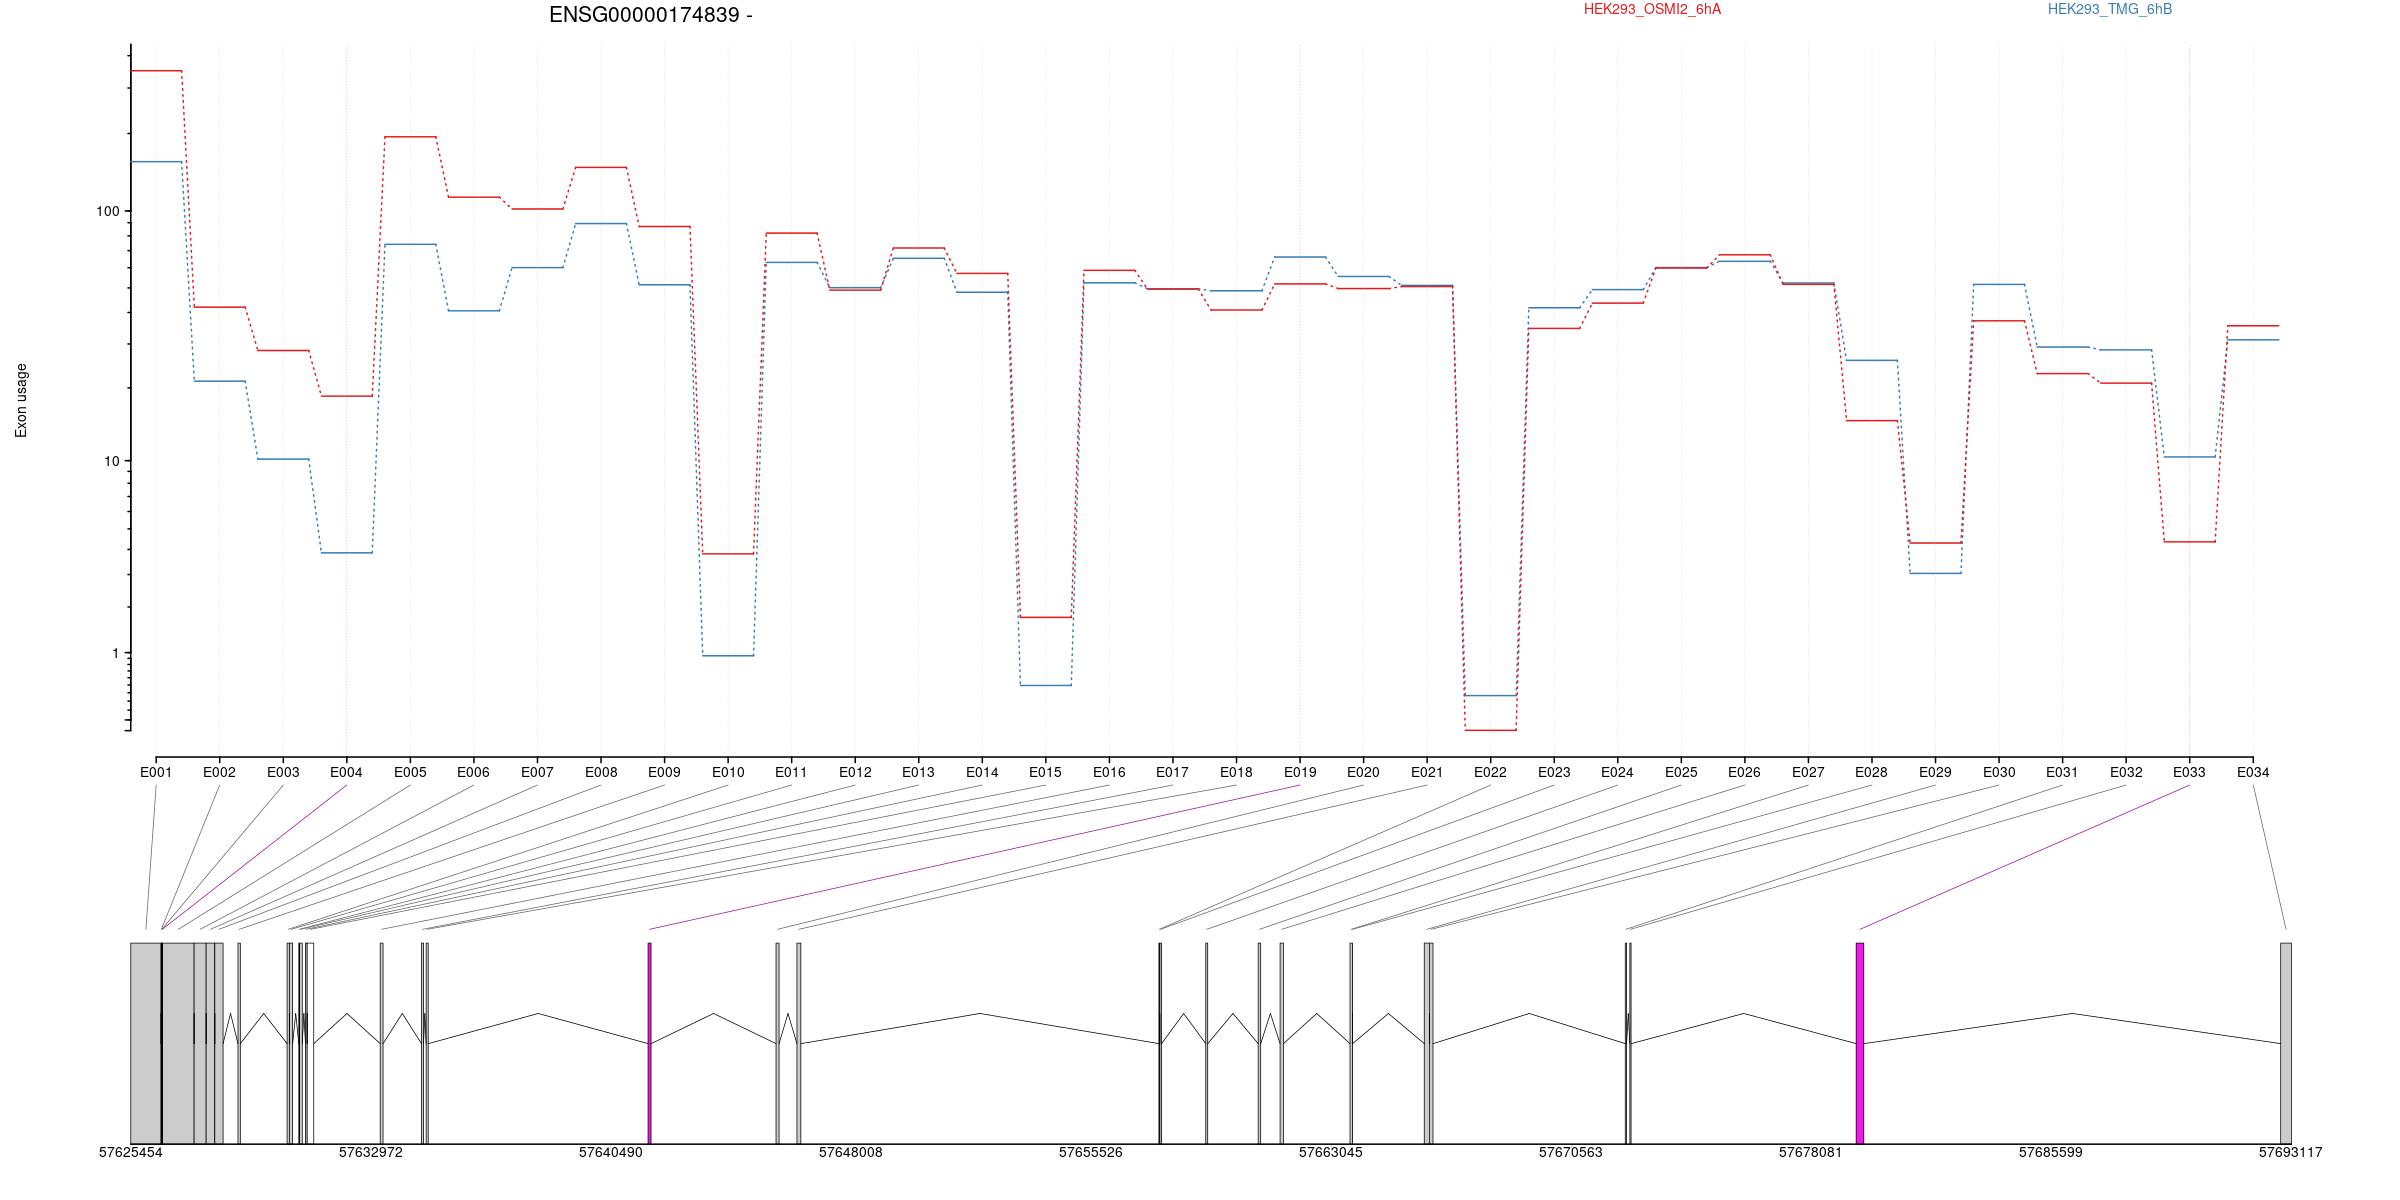Screen dimensions: 2400x1200
Task: Click genomic coordinate 57693117
Action: click(x=2290, y=1152)
